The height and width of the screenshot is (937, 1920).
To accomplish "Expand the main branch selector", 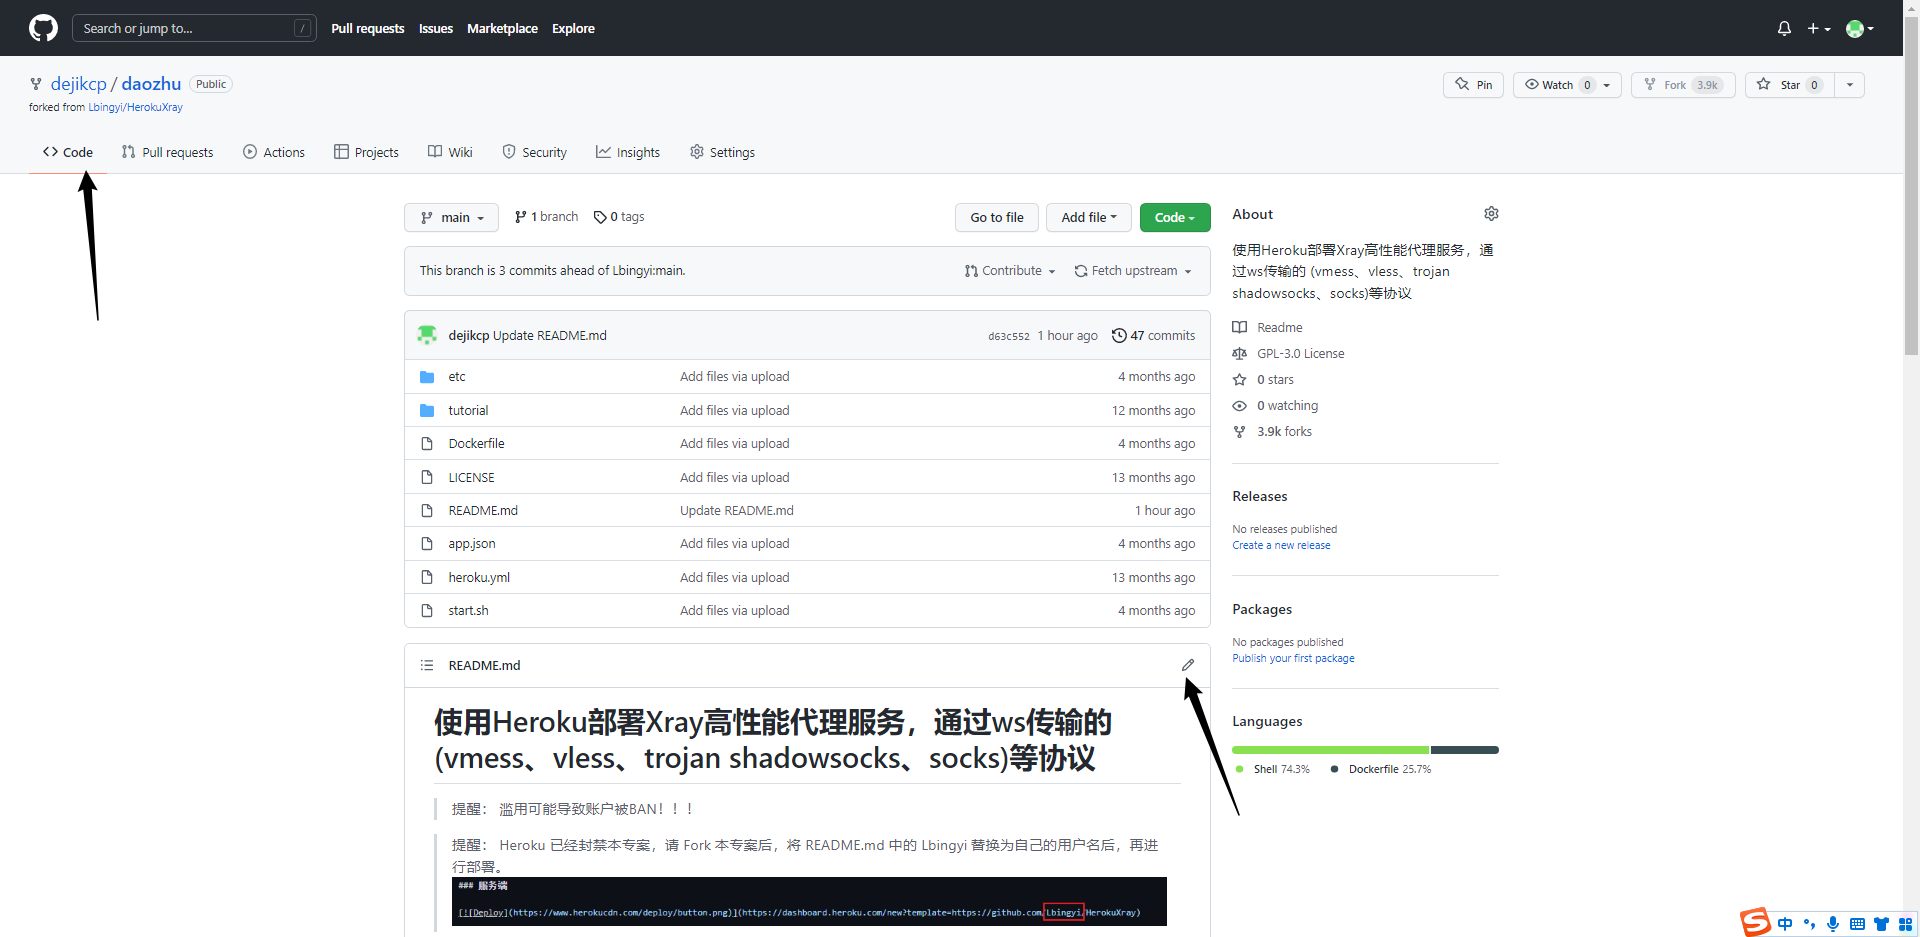I will [451, 218].
